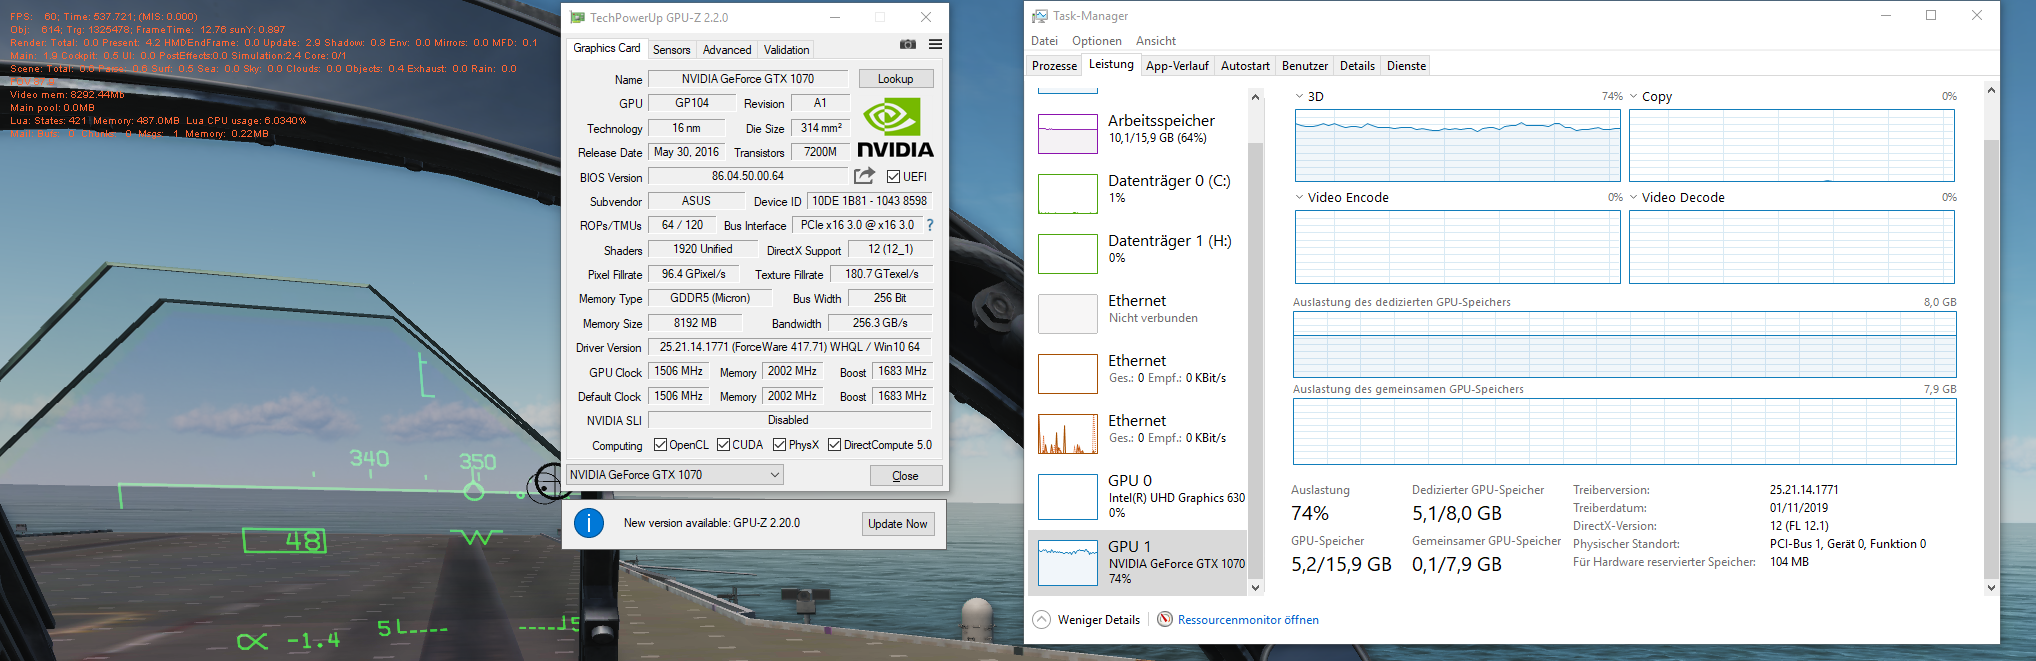Select GPU 0 Intel UHD Graphics 630

pos(1139,497)
